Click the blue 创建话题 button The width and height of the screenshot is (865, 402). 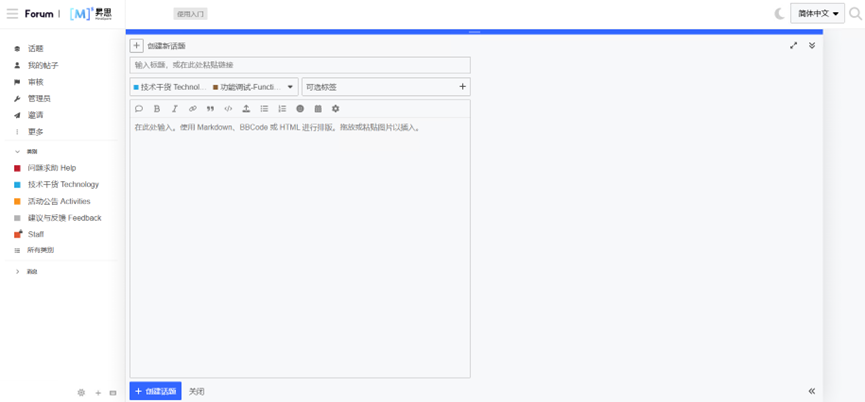point(155,391)
